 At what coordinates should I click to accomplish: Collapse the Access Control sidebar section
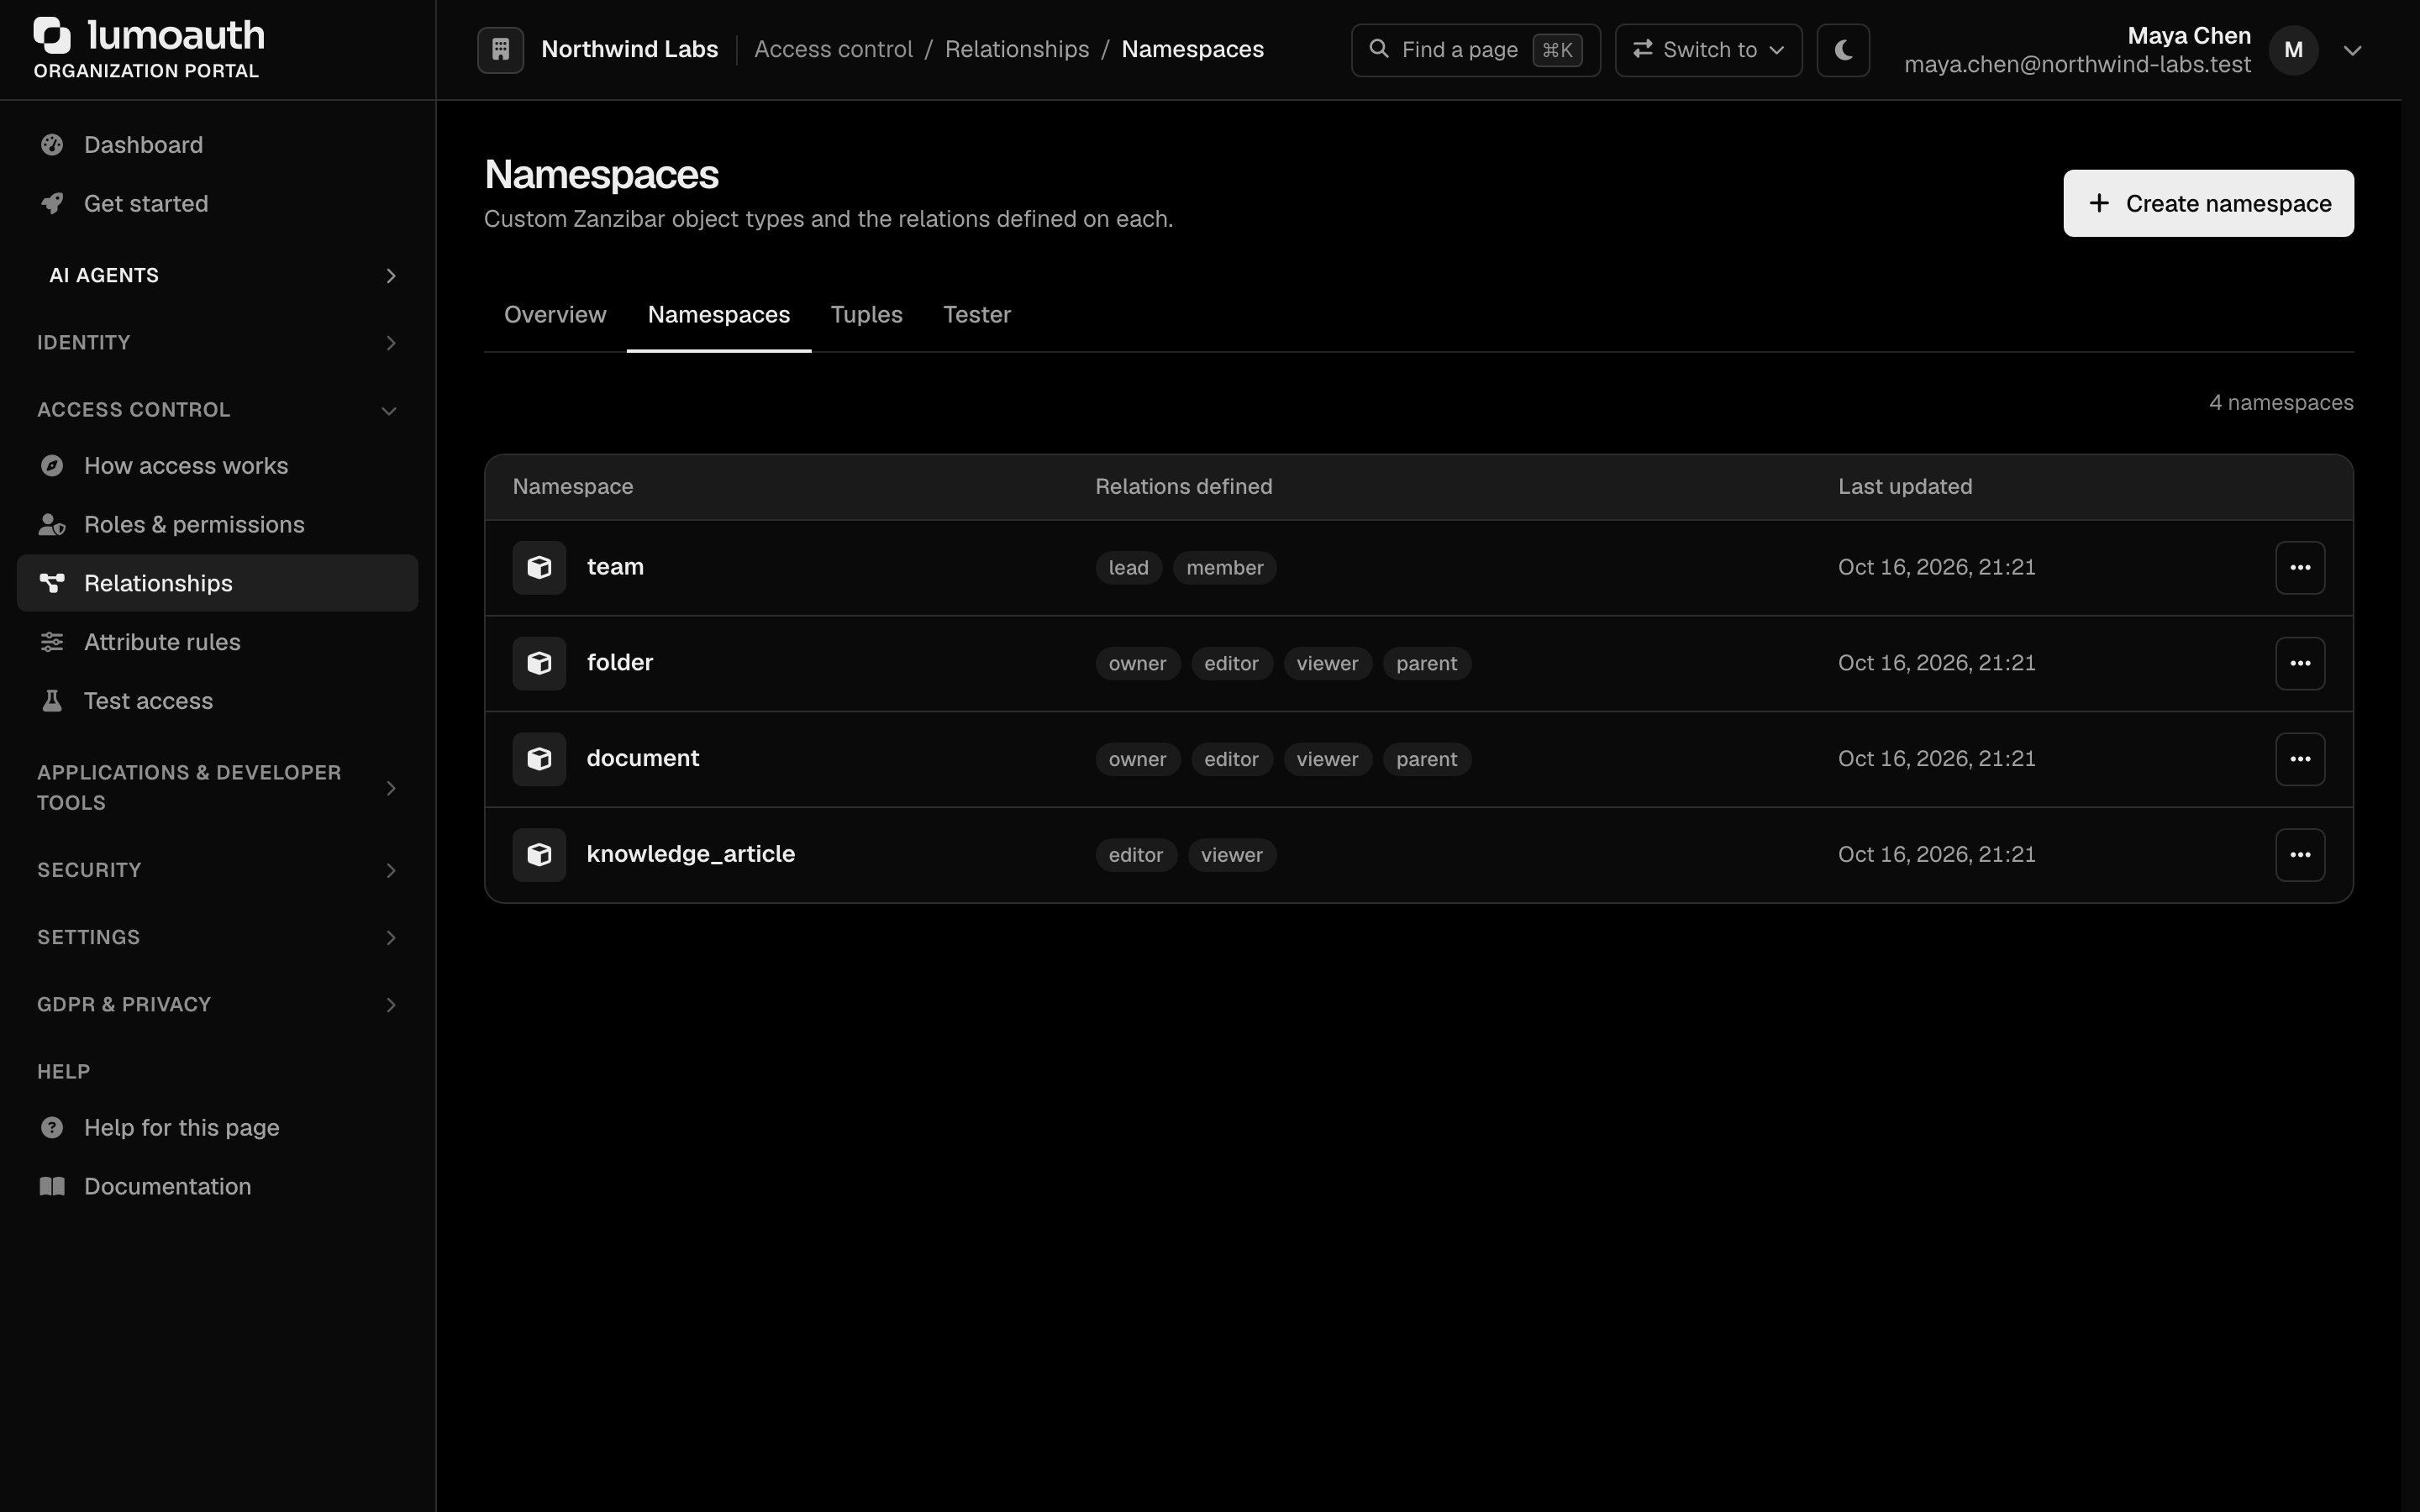coord(218,410)
